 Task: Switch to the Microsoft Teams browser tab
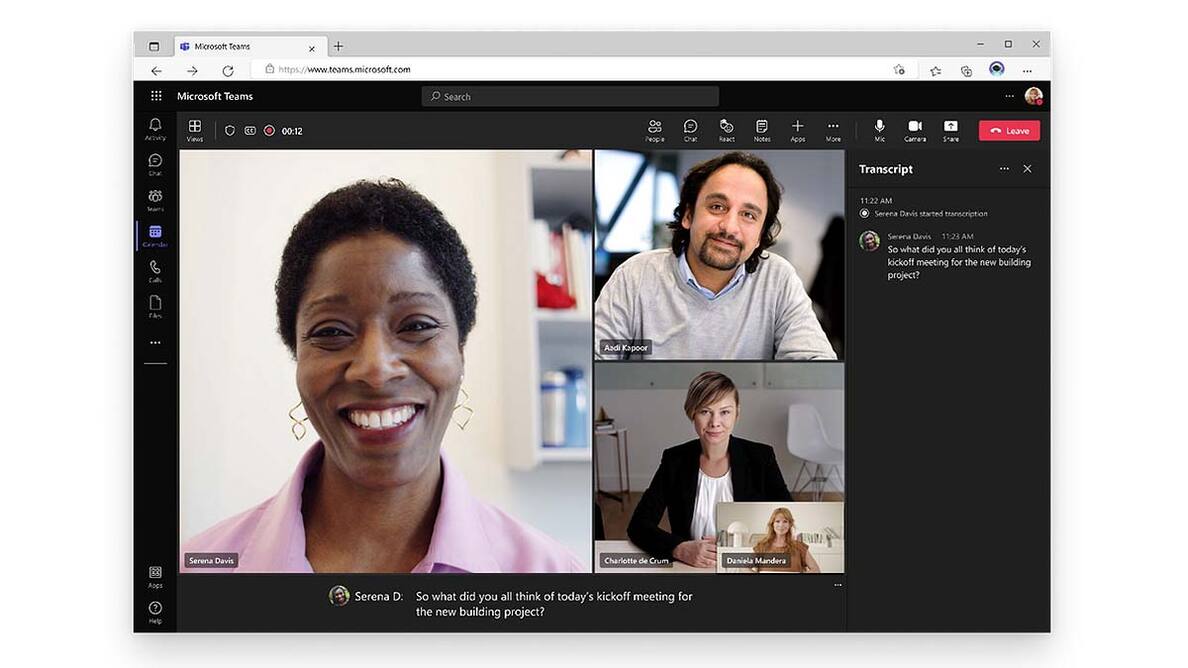[240, 47]
